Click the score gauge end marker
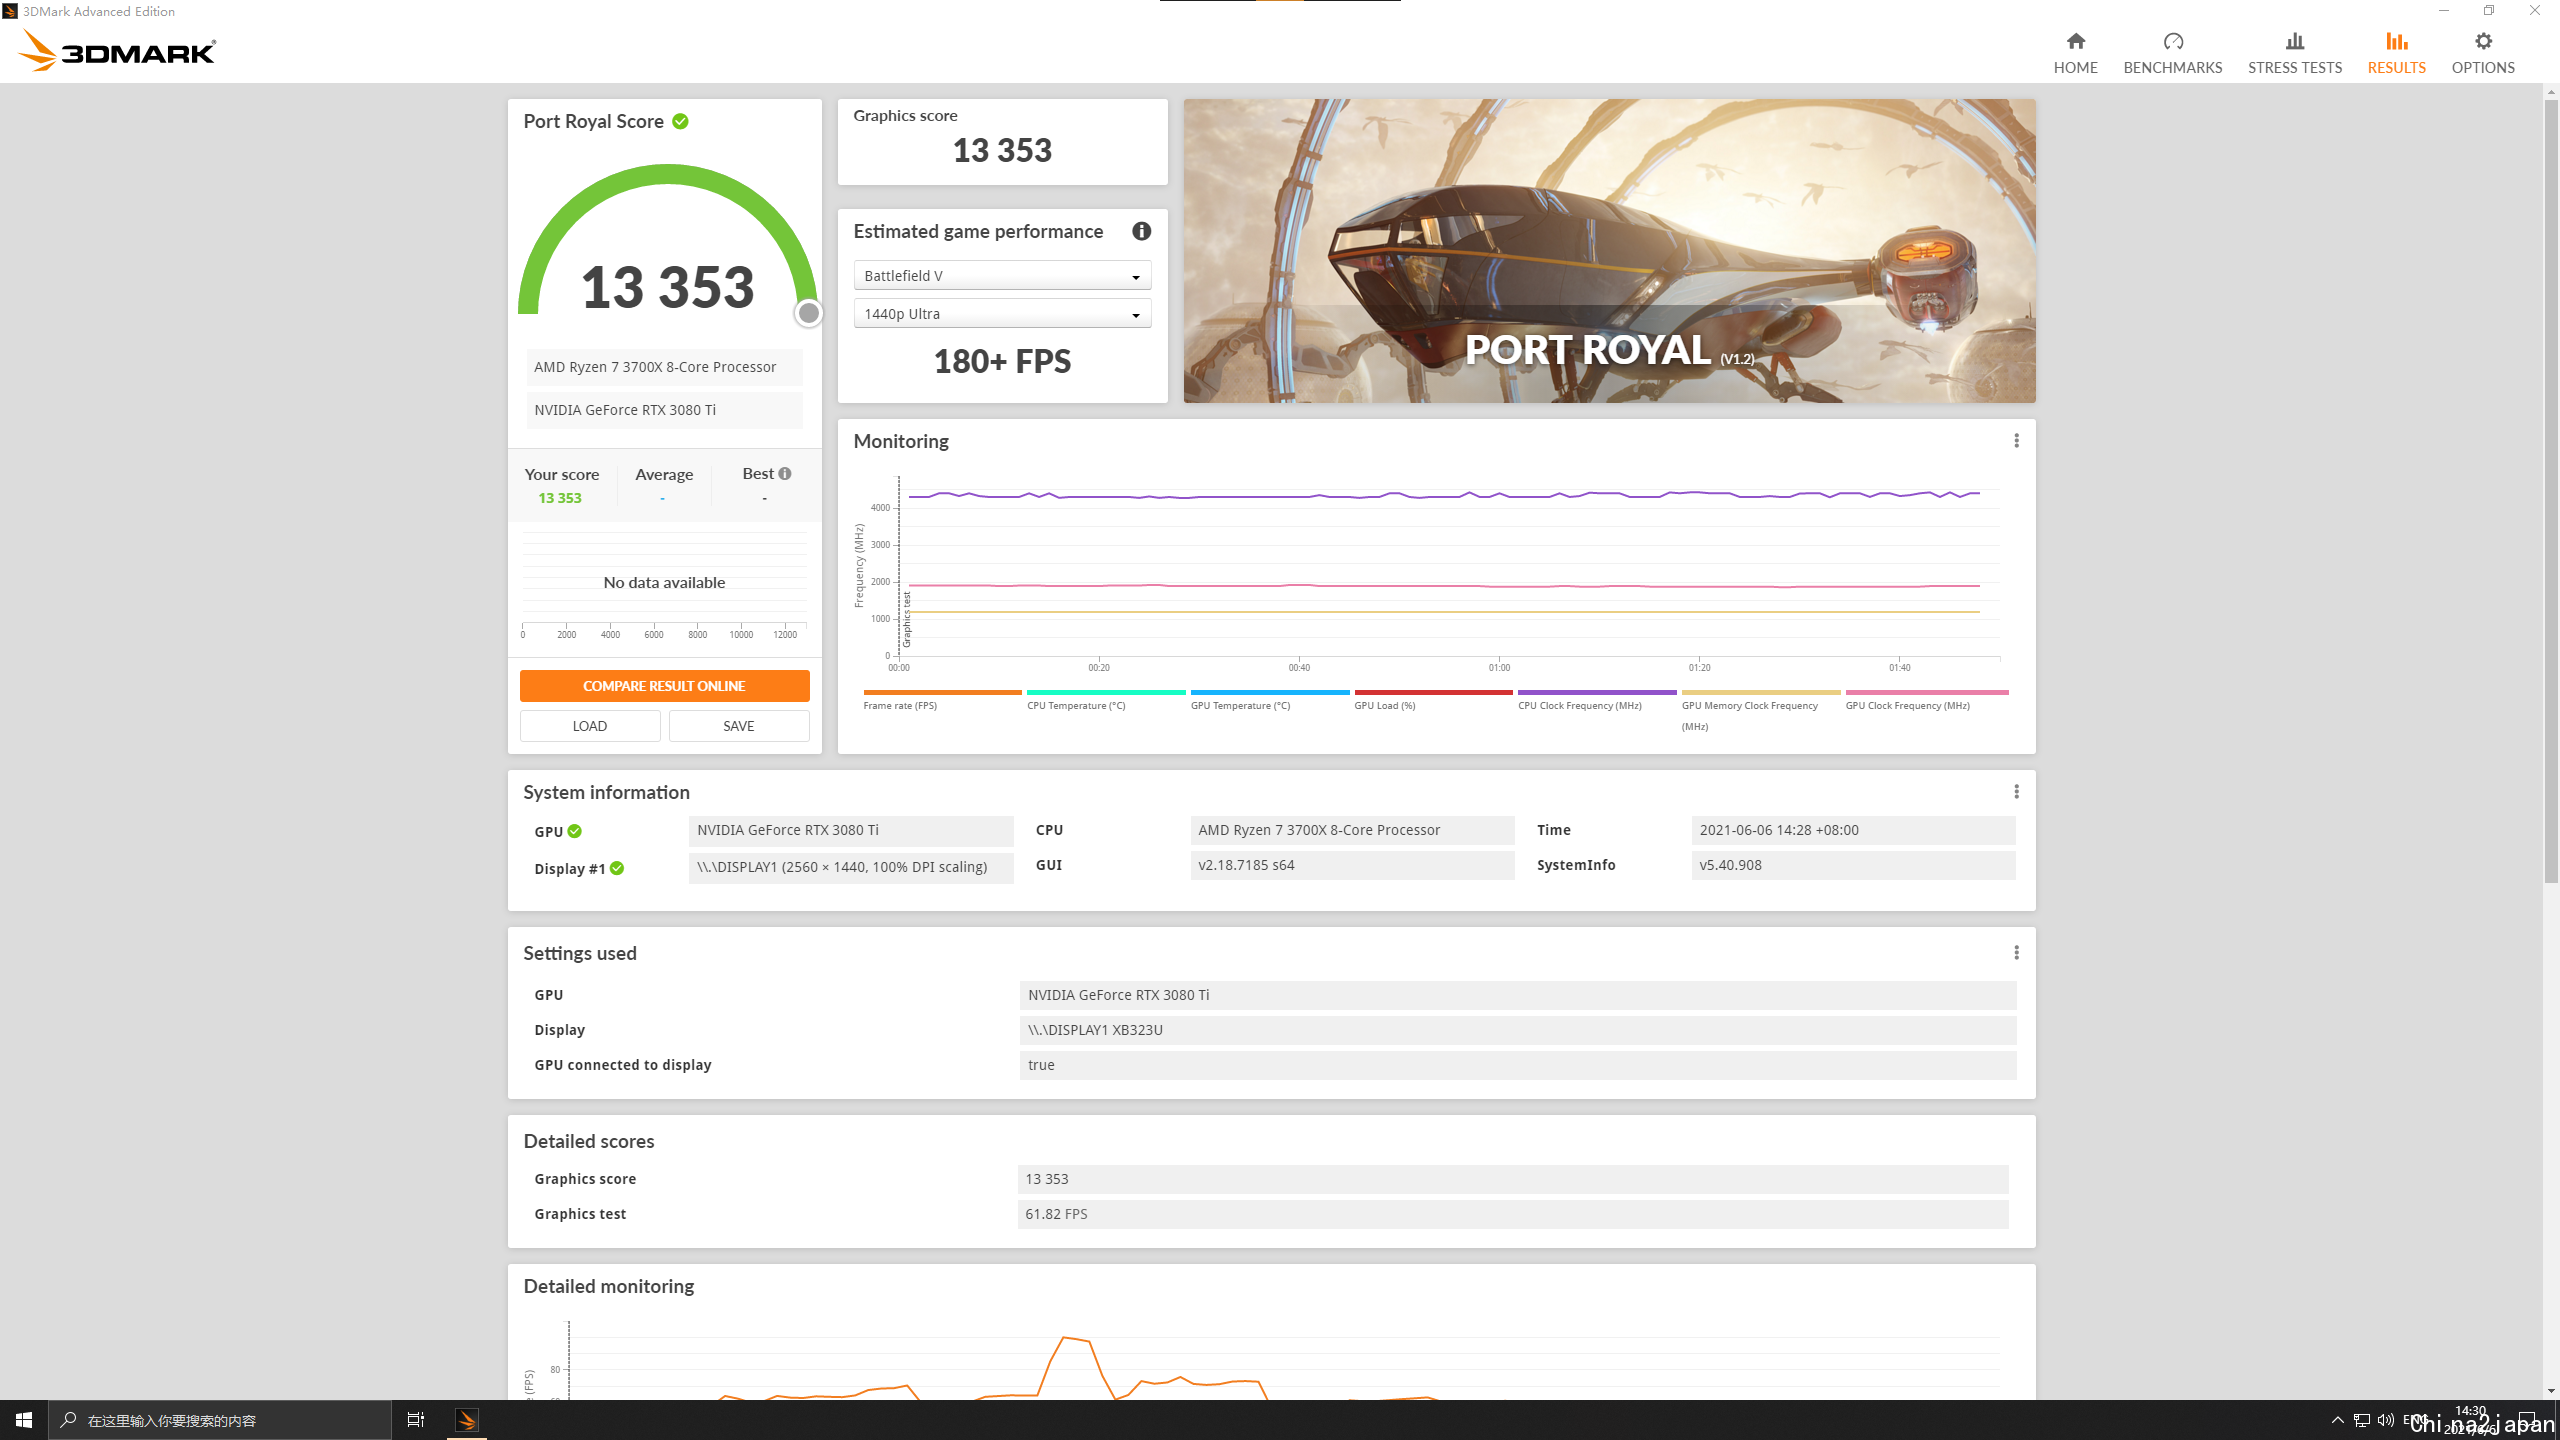The image size is (2560, 1440). [x=808, y=313]
